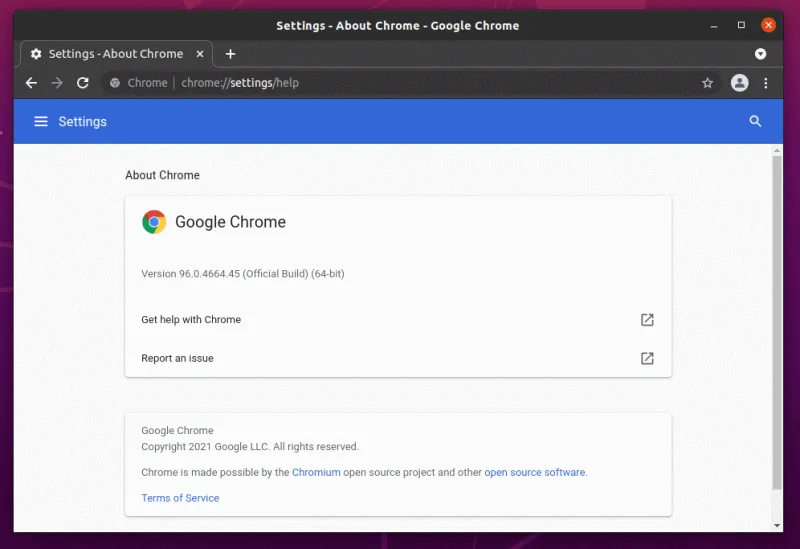The image size is (800, 549).
Task: Select the Report an issue row
Action: tap(178, 358)
